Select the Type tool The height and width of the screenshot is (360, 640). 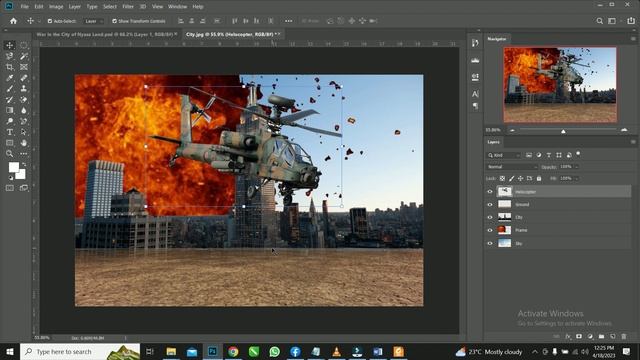click(x=10, y=132)
